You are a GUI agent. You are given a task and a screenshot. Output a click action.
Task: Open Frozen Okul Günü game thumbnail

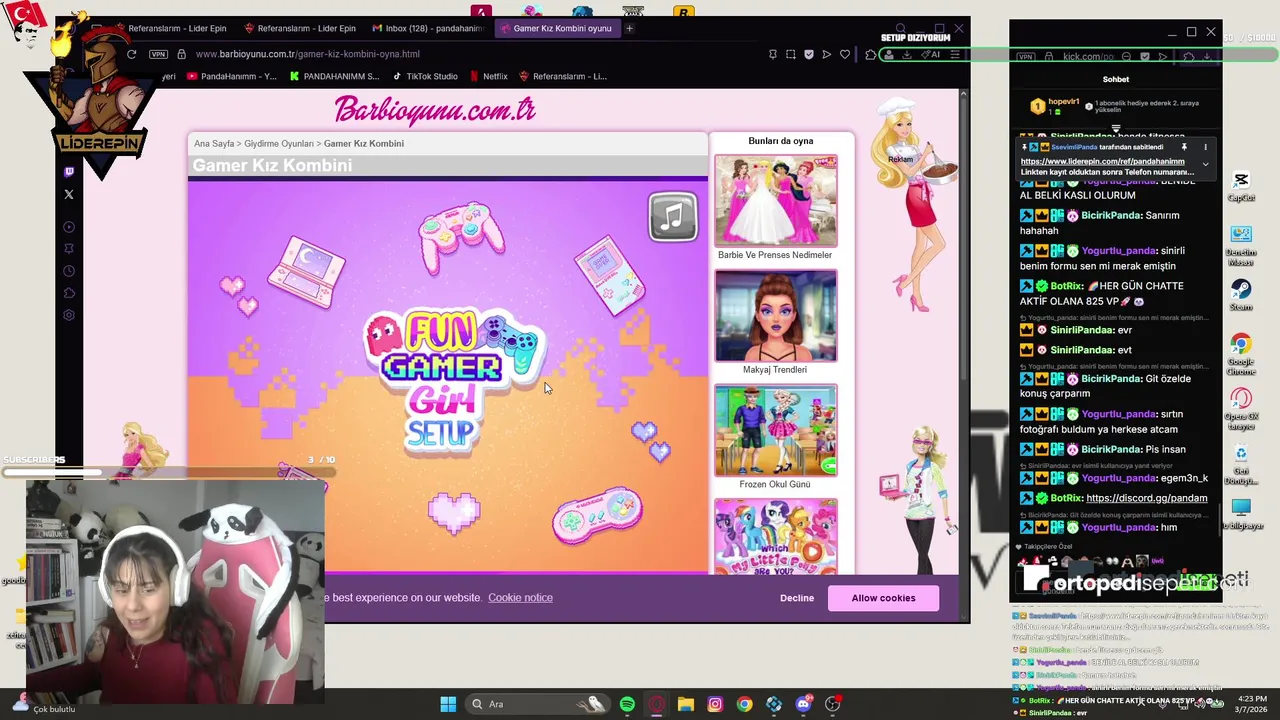pos(776,431)
